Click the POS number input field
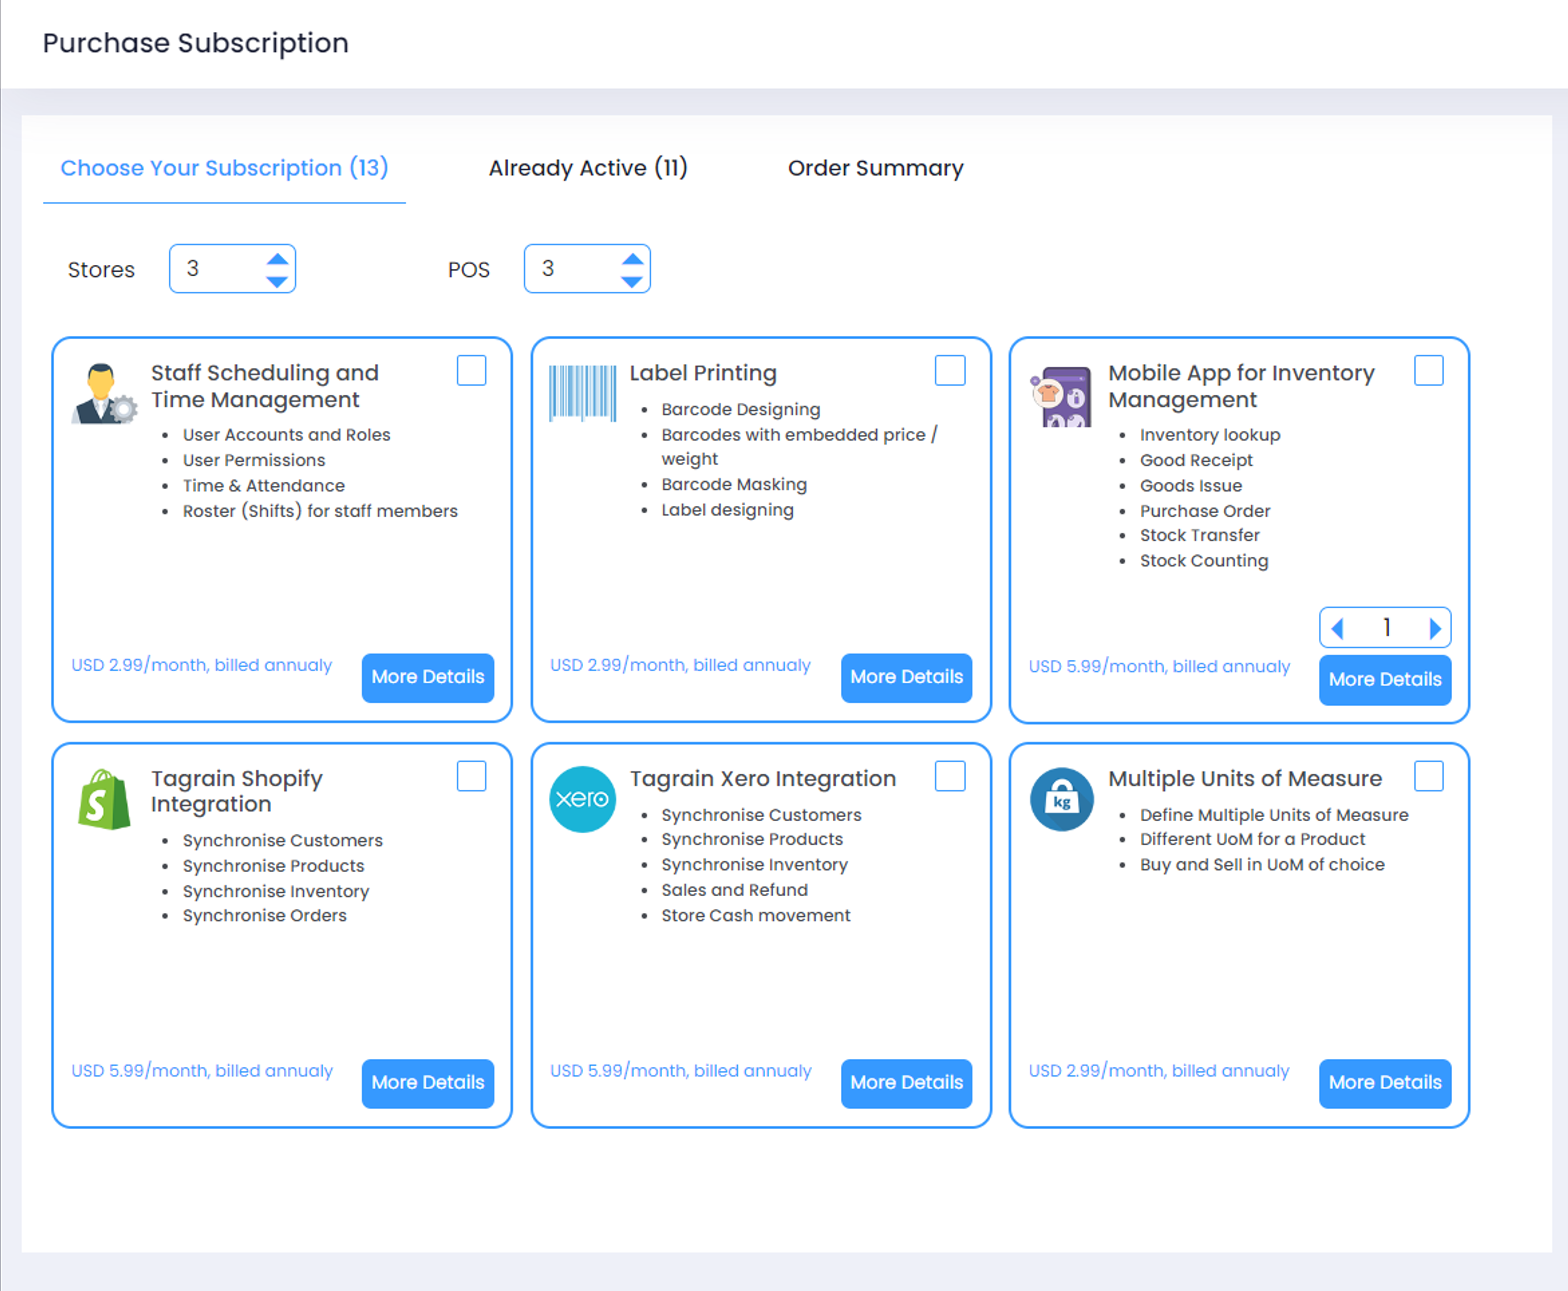This screenshot has height=1291, width=1568. coord(570,269)
